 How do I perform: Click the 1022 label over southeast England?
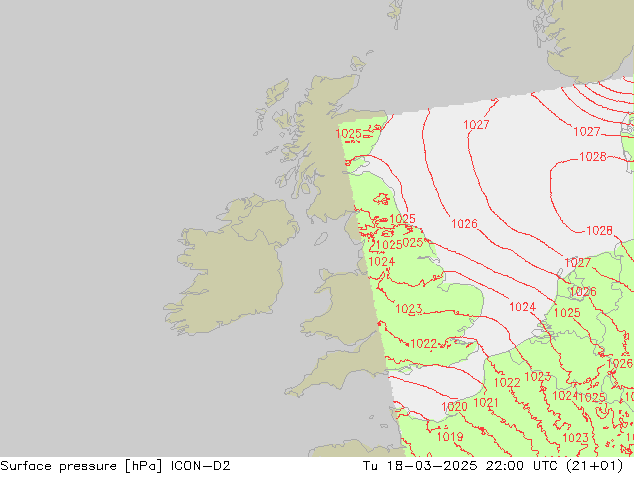pos(423,344)
